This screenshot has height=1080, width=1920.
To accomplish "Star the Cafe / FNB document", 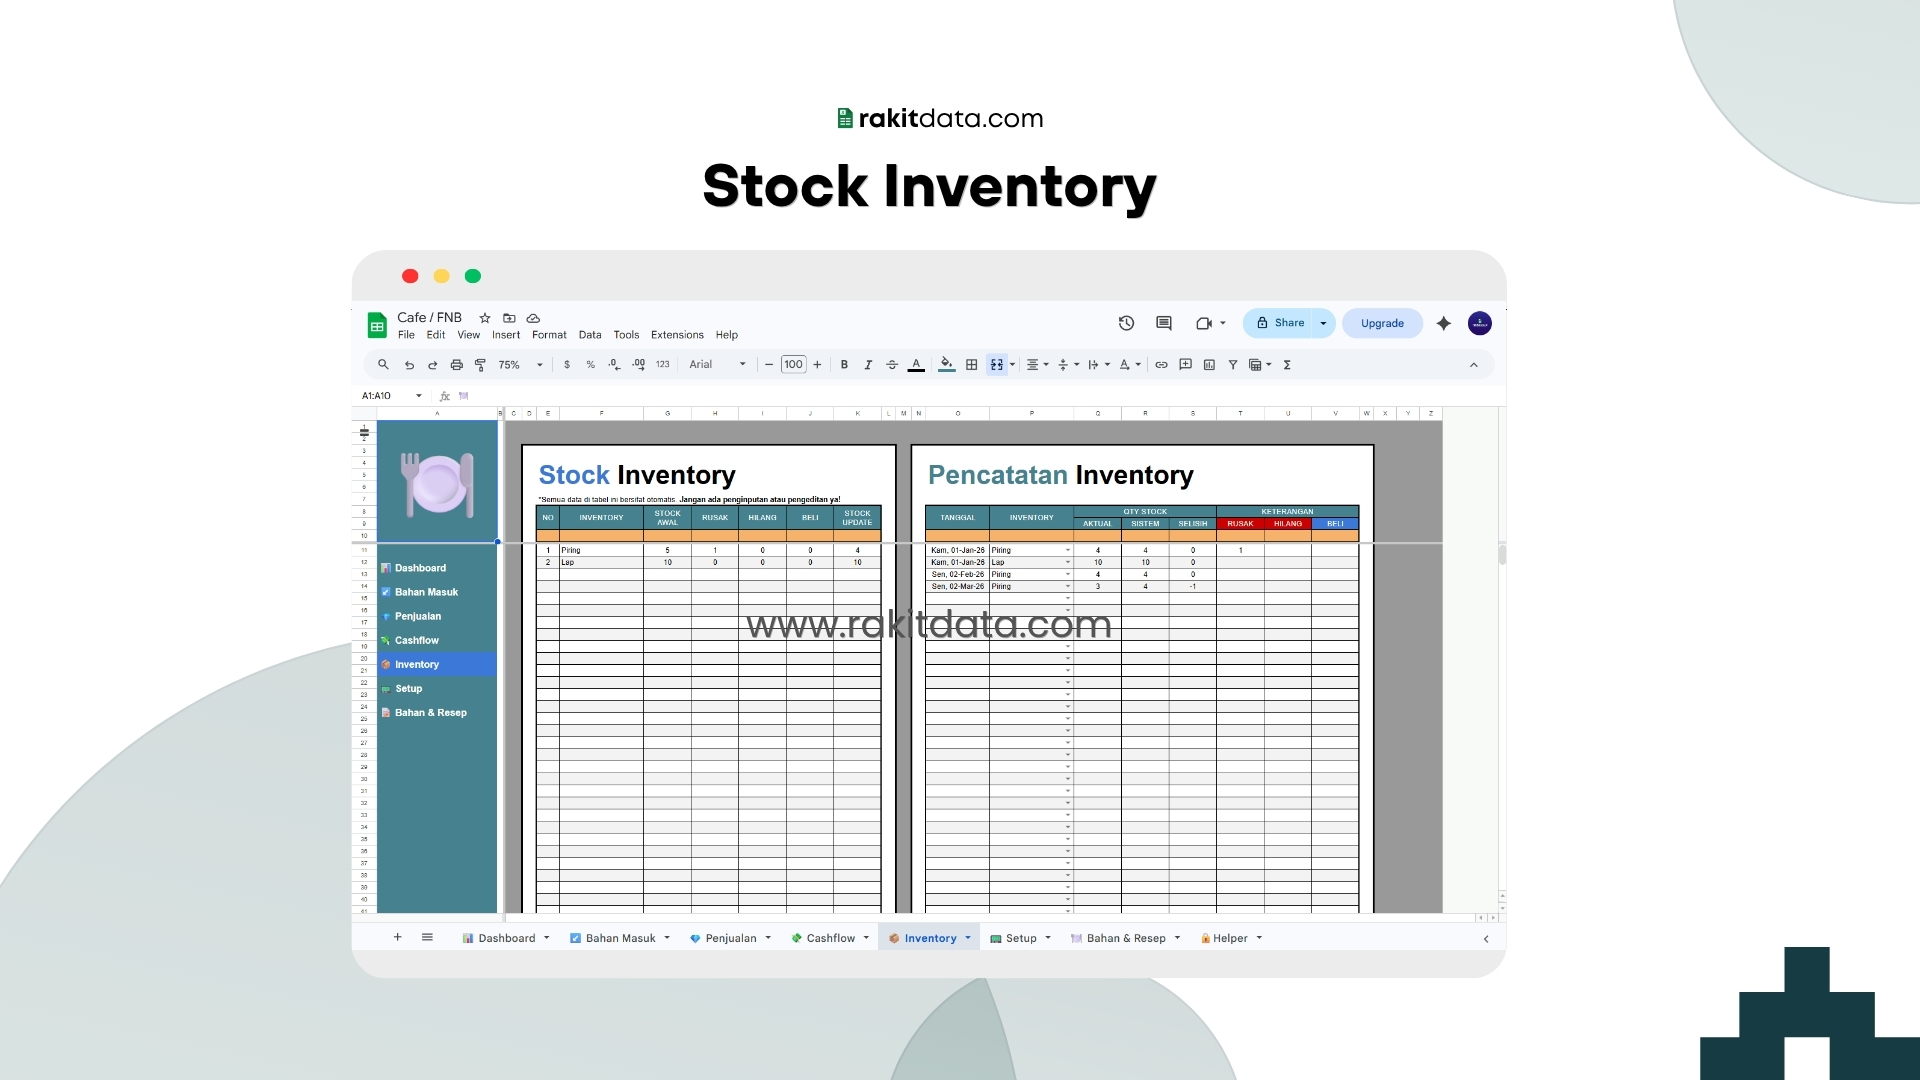I will click(485, 318).
